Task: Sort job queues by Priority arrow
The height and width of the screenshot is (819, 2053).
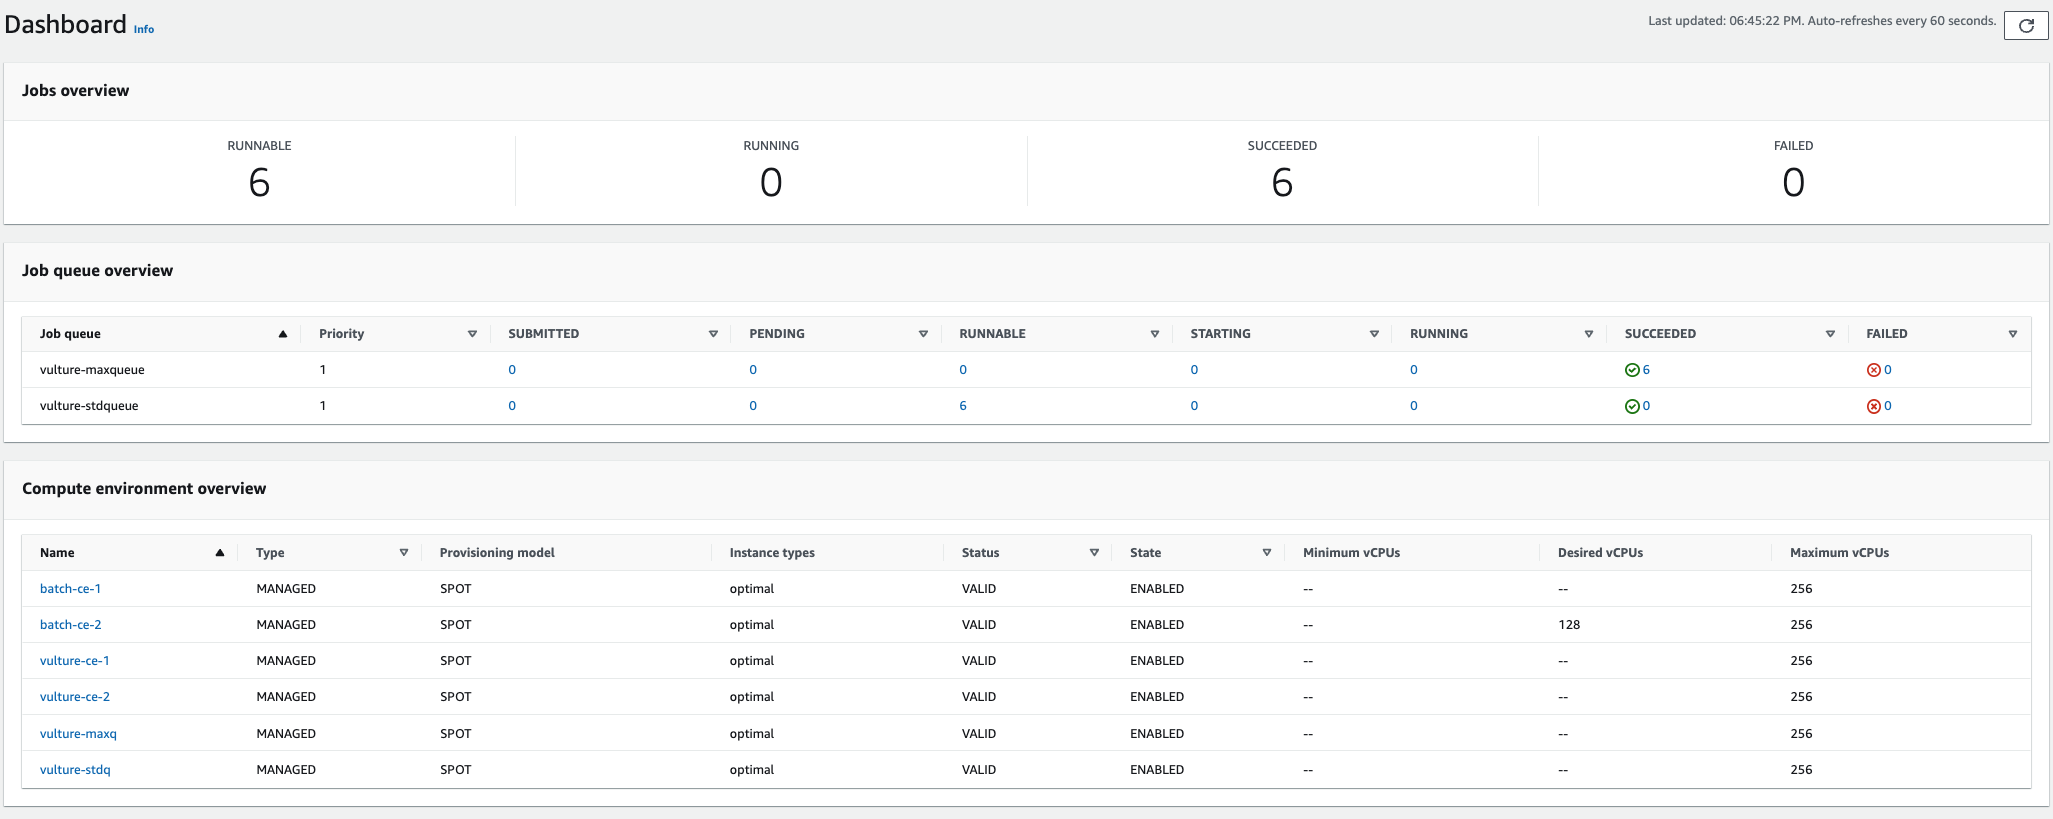Action: click(472, 334)
